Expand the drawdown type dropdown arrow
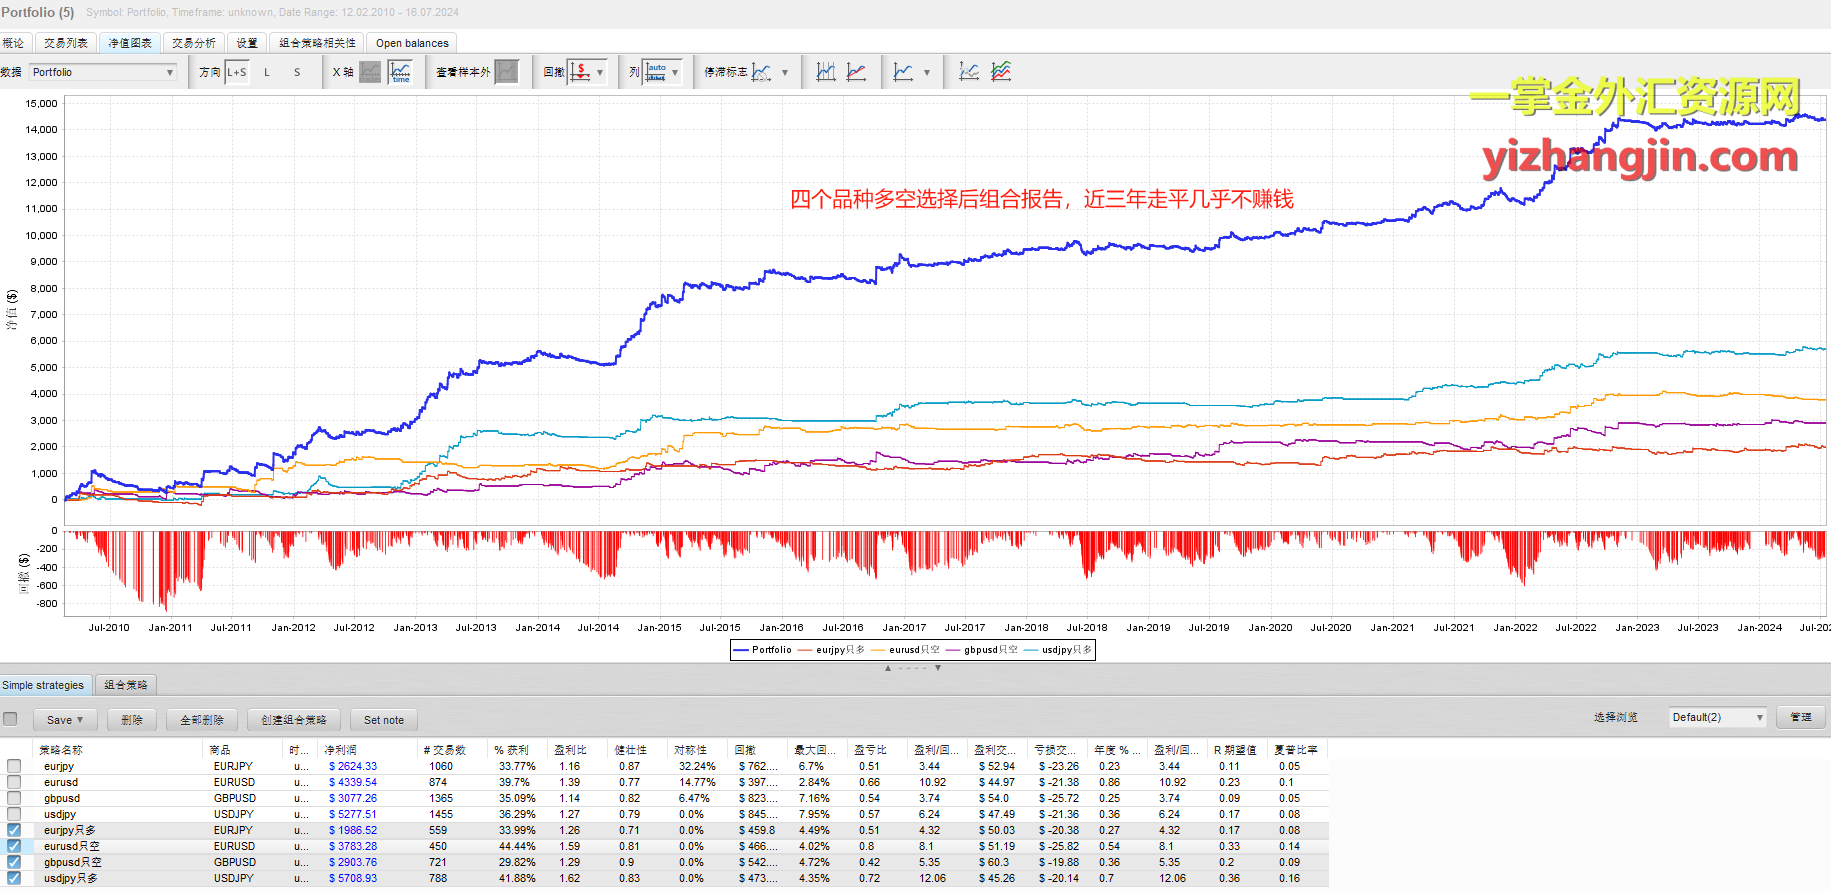 pos(600,72)
